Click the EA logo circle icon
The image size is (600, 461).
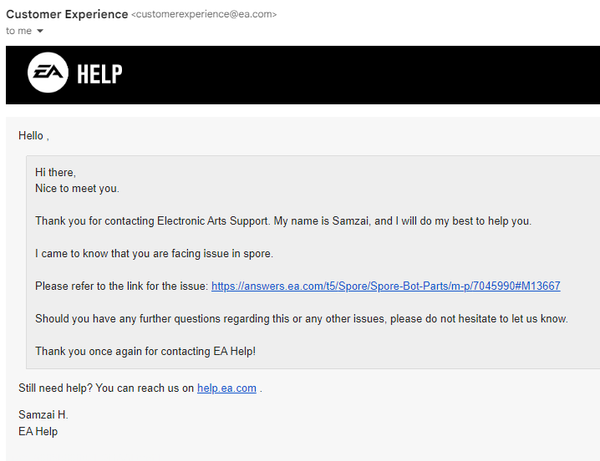pos(48,73)
